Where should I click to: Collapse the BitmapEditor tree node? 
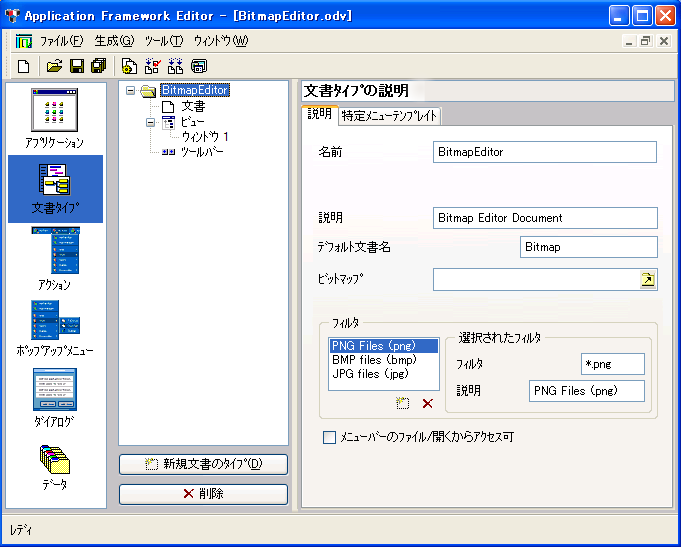[x=132, y=91]
